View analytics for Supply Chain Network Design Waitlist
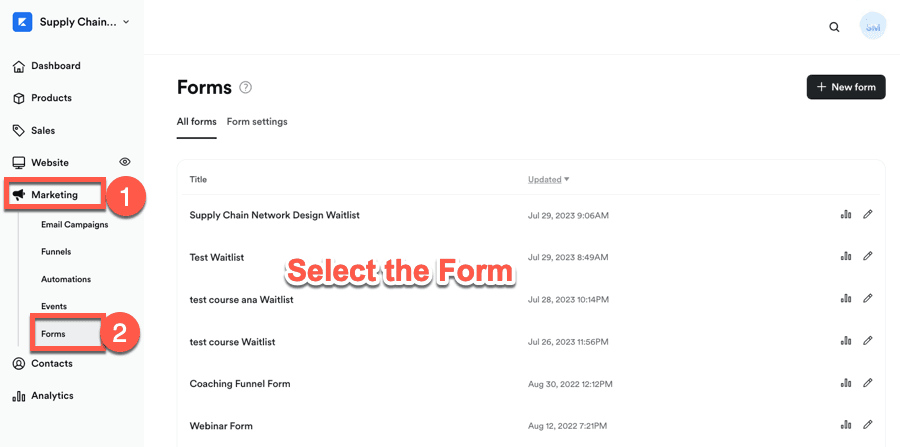The image size is (900, 447). coord(846,214)
